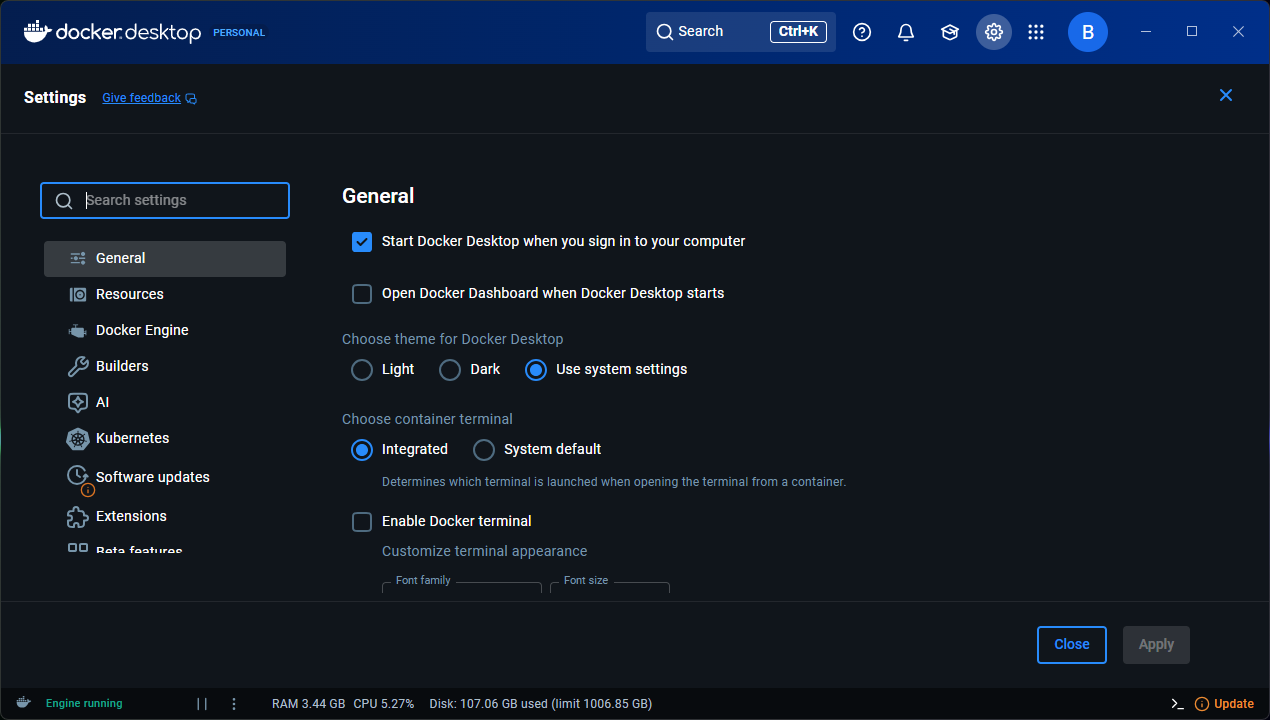Open the Learning center graduation cap icon

click(950, 32)
